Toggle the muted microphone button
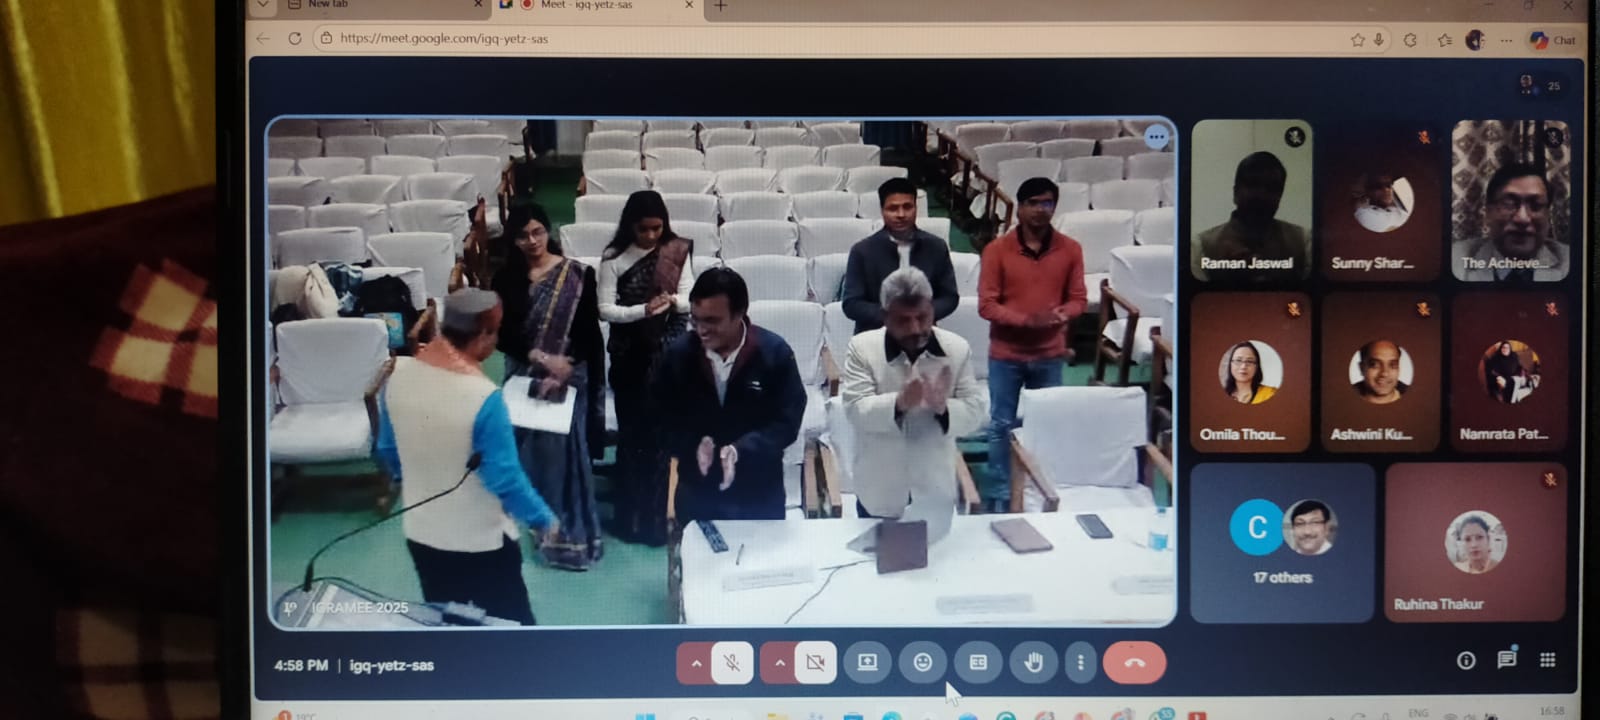This screenshot has width=1600, height=720. (x=732, y=662)
